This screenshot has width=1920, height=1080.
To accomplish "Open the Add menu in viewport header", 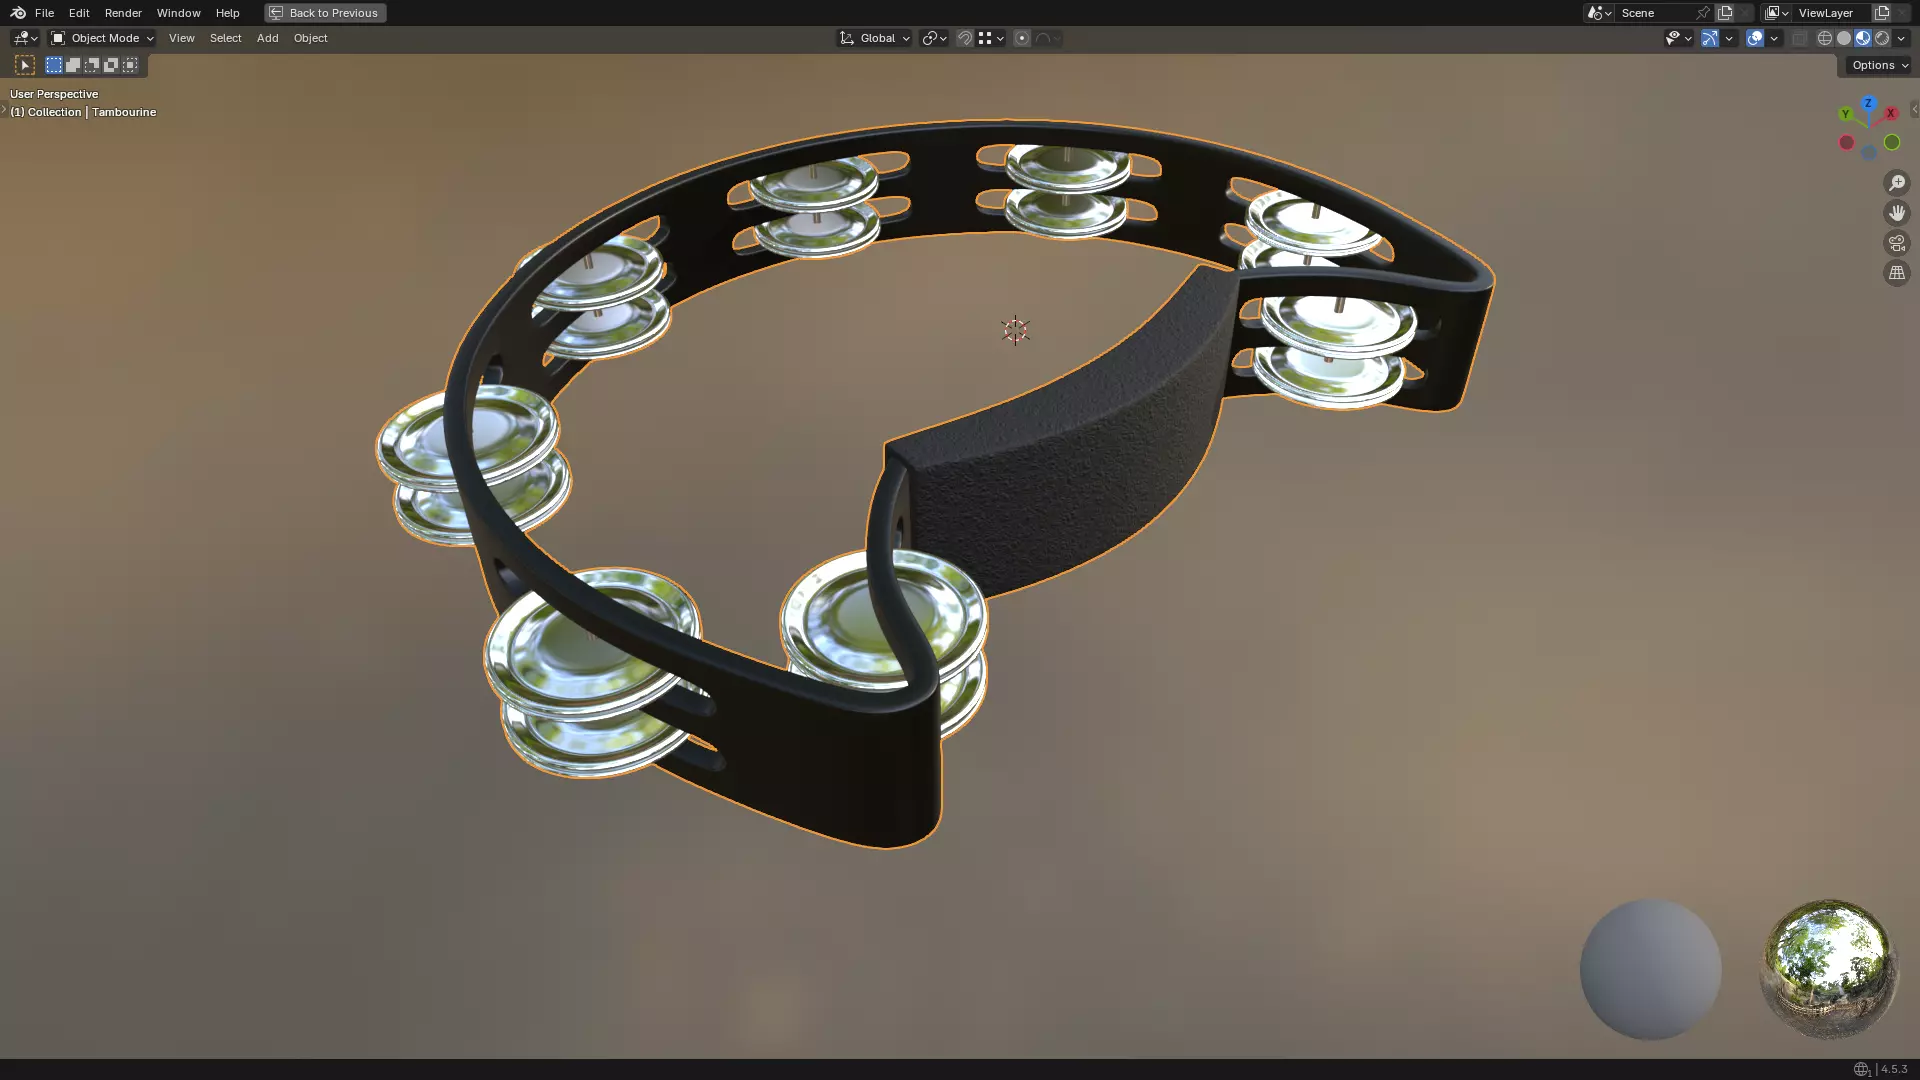I will tap(267, 38).
